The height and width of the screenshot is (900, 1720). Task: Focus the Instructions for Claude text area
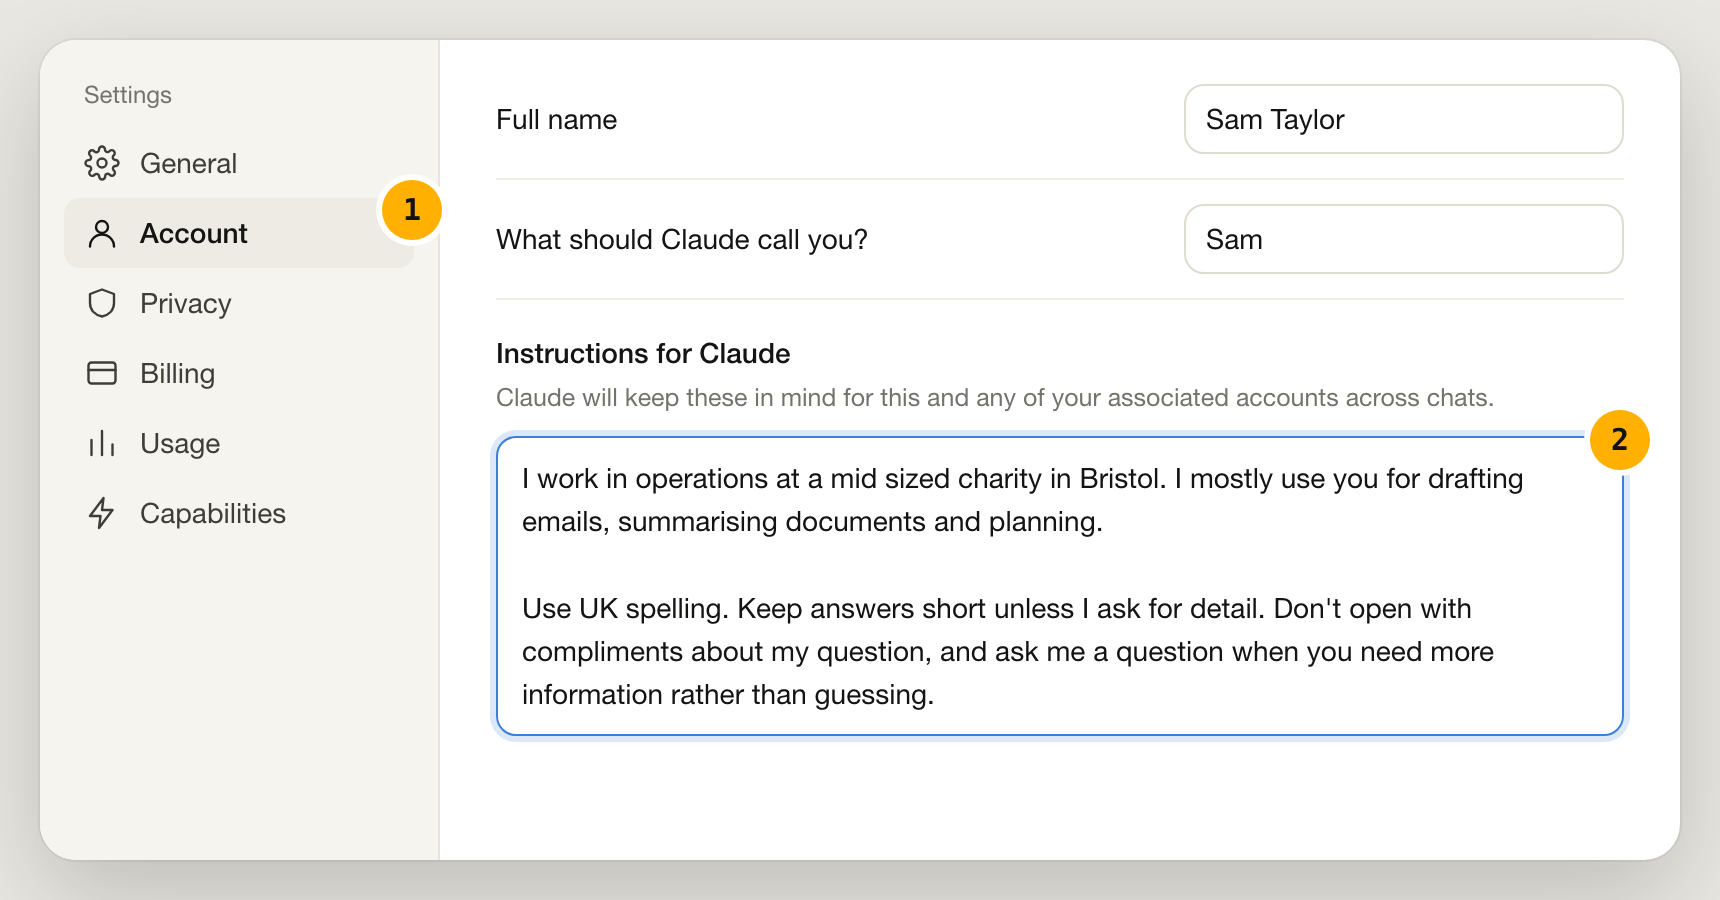tap(1060, 586)
